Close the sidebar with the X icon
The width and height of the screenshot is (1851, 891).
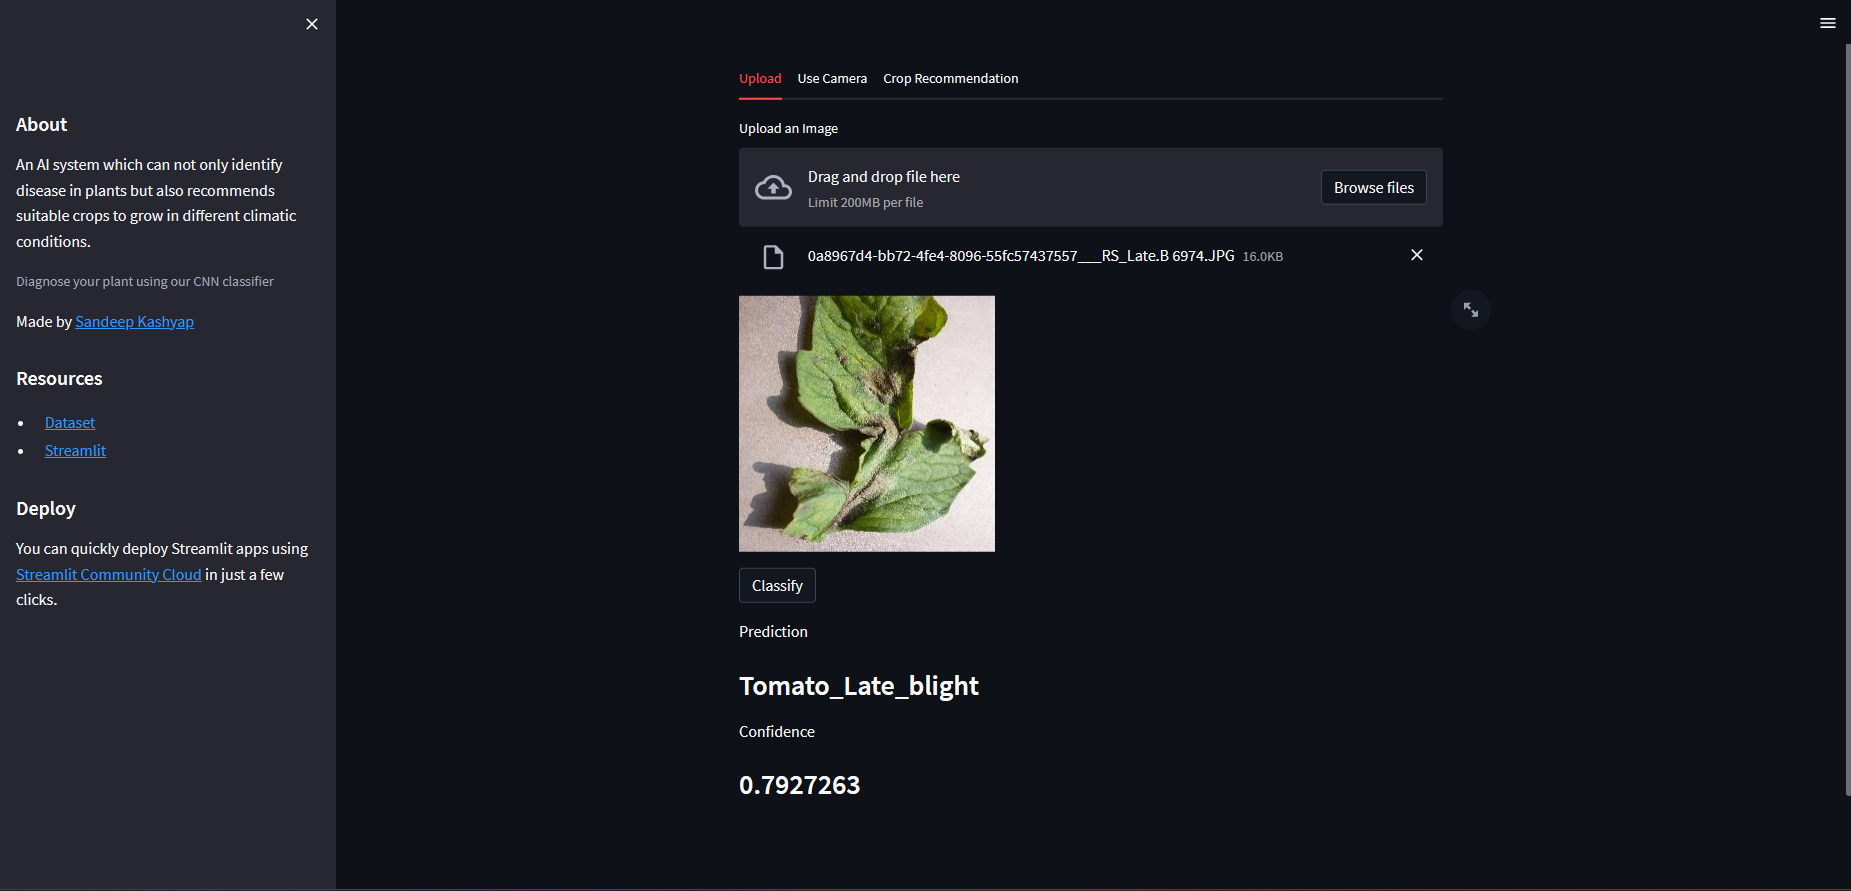(x=312, y=24)
